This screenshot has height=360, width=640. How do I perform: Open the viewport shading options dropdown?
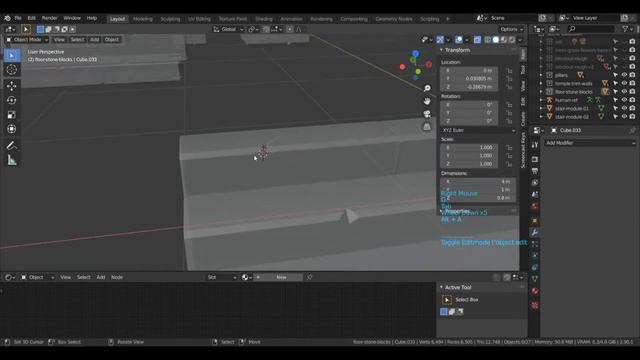pos(520,40)
